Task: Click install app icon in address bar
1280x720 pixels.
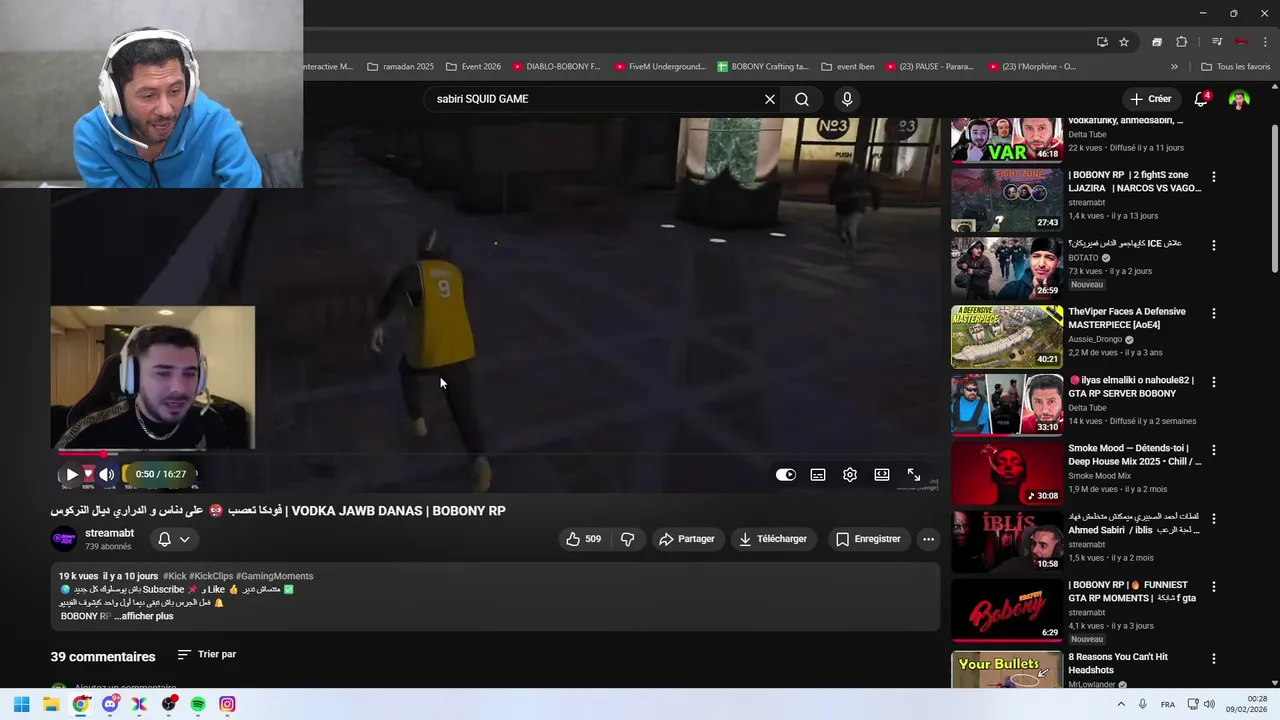Action: point(1102,42)
